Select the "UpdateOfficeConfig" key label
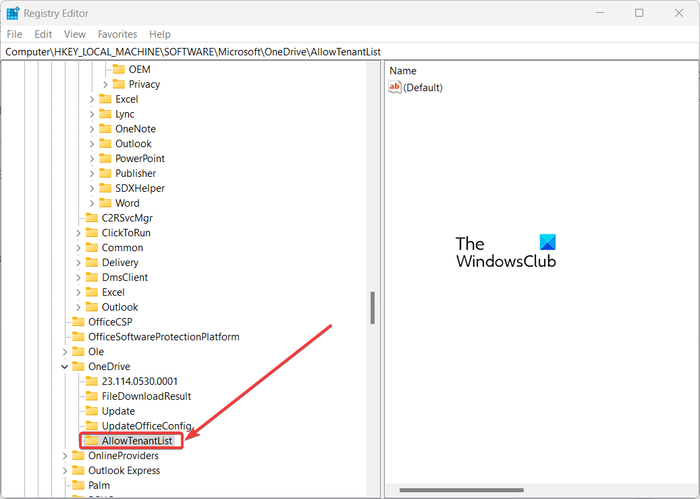 point(146,426)
